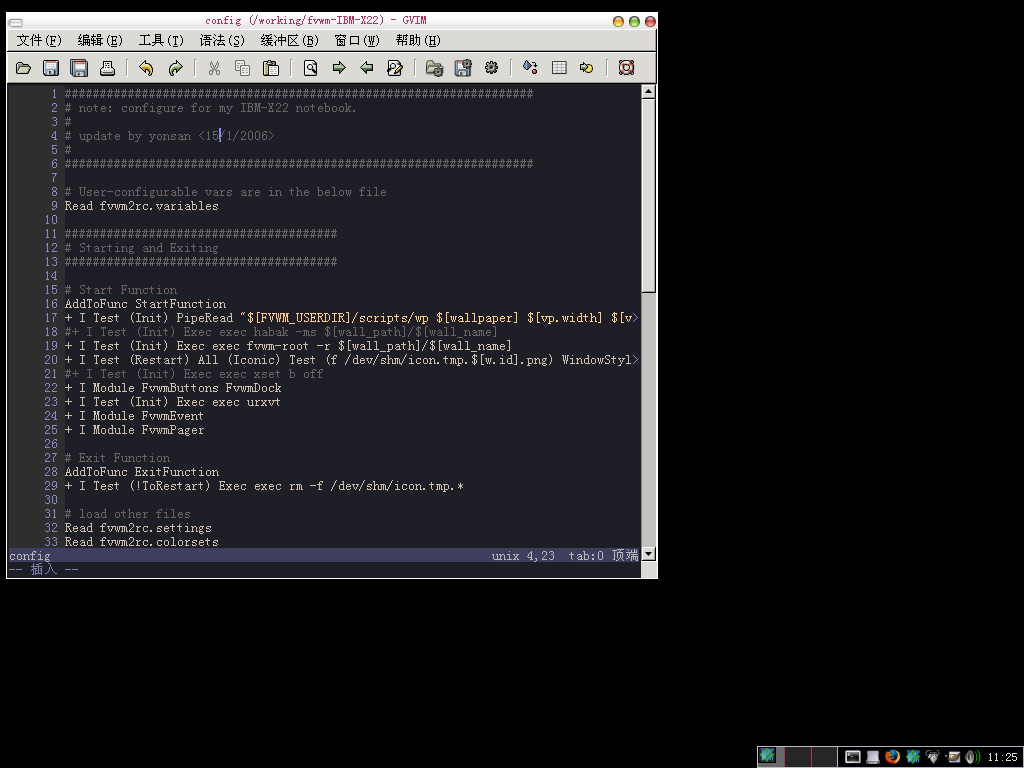Click the 'unix 4,23' status text
The height and width of the screenshot is (768, 1024).
523,556
